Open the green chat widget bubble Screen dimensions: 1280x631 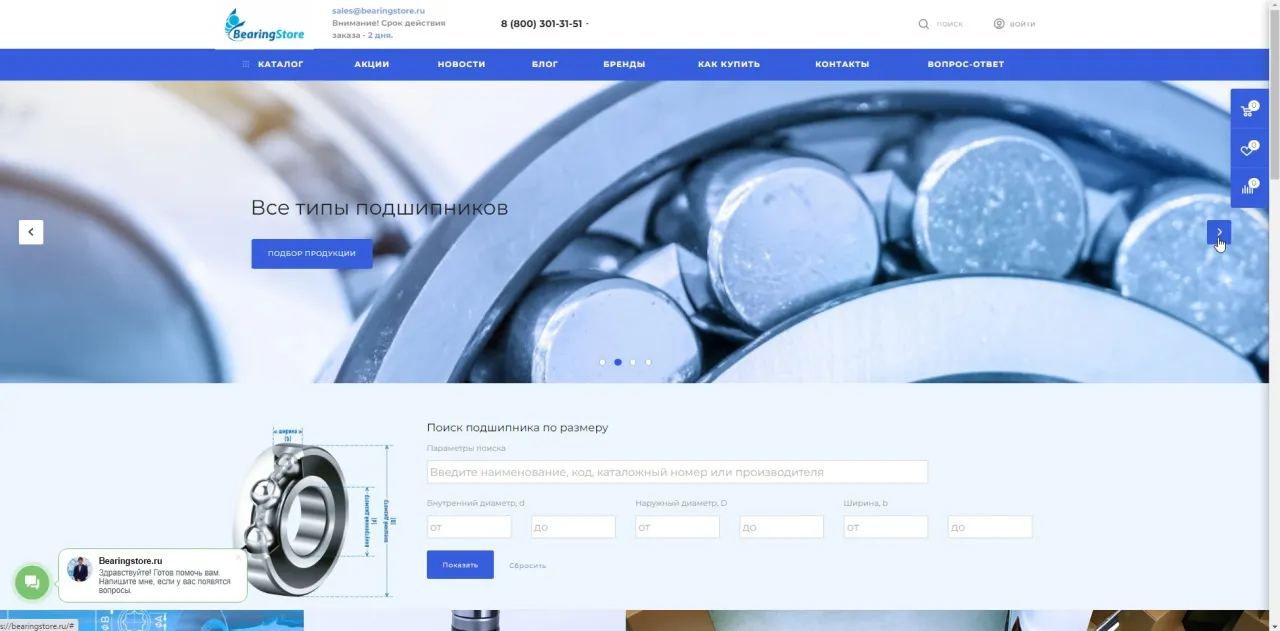tap(31, 582)
